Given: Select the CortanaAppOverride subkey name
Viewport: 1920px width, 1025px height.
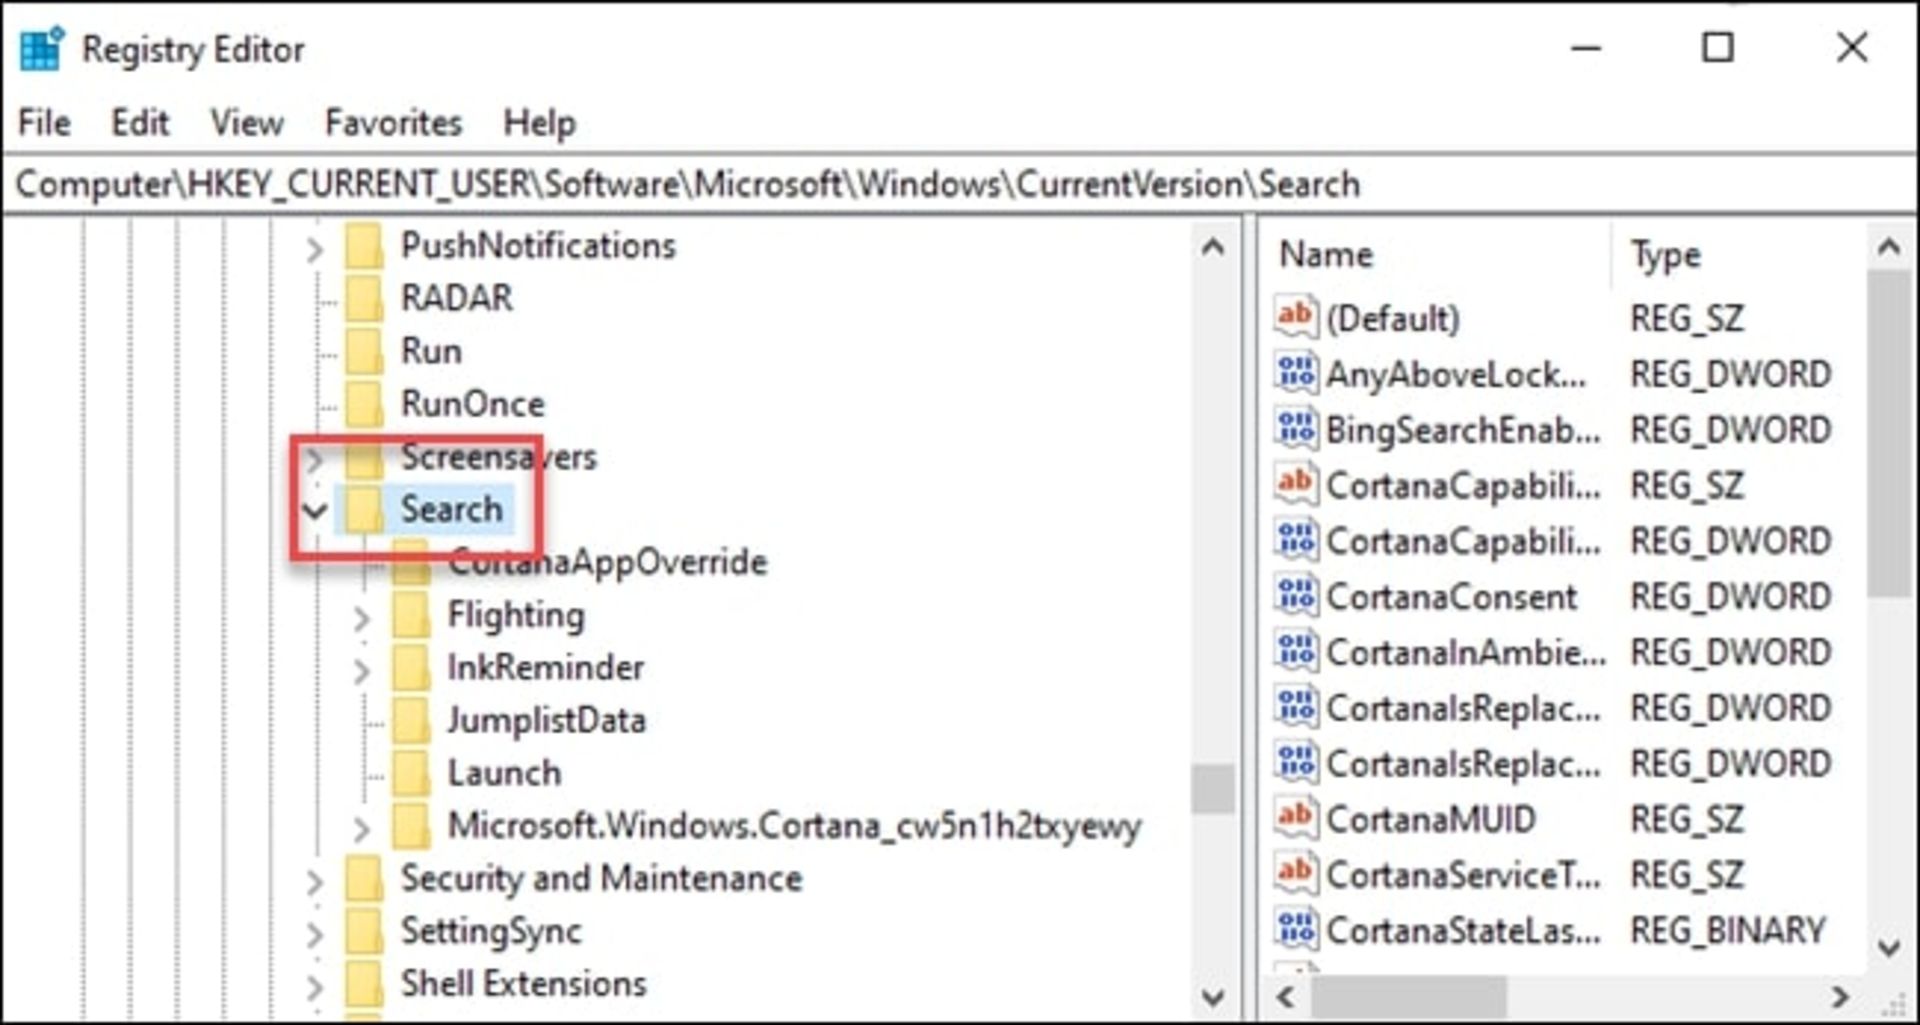Looking at the screenshot, I should pos(607,562).
